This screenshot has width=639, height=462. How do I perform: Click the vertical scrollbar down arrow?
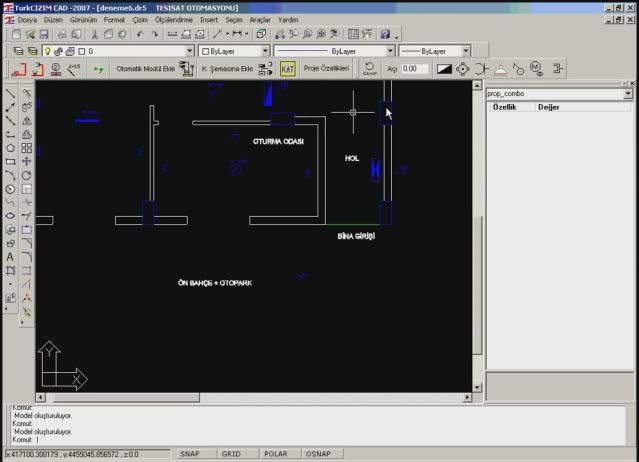tap(476, 388)
